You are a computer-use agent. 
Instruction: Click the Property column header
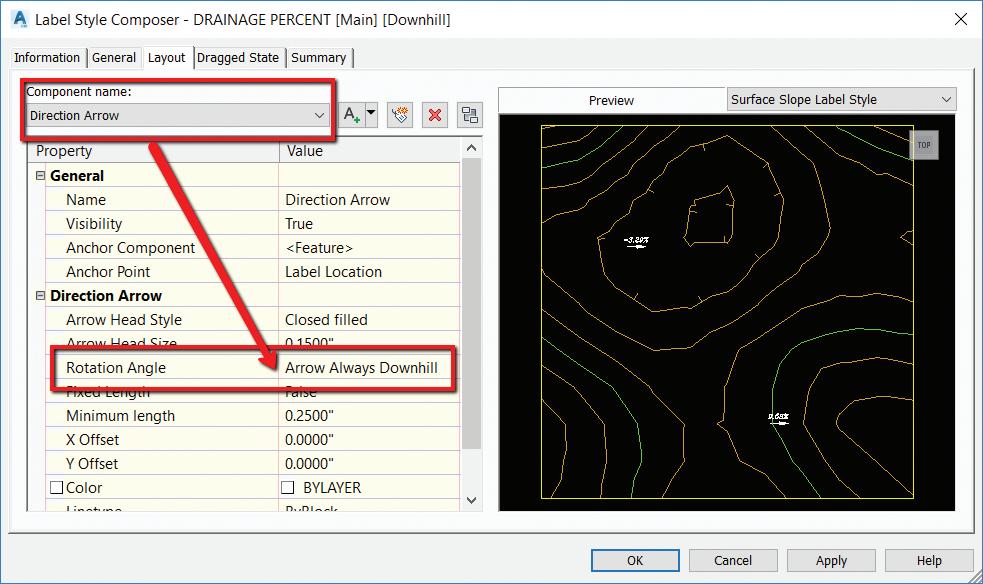click(x=154, y=151)
